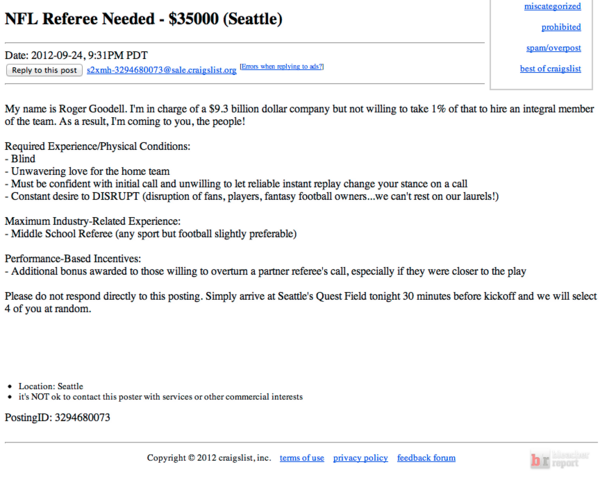
Task: Click the Copyright 2012 craigslist text
Action: click(x=209, y=458)
